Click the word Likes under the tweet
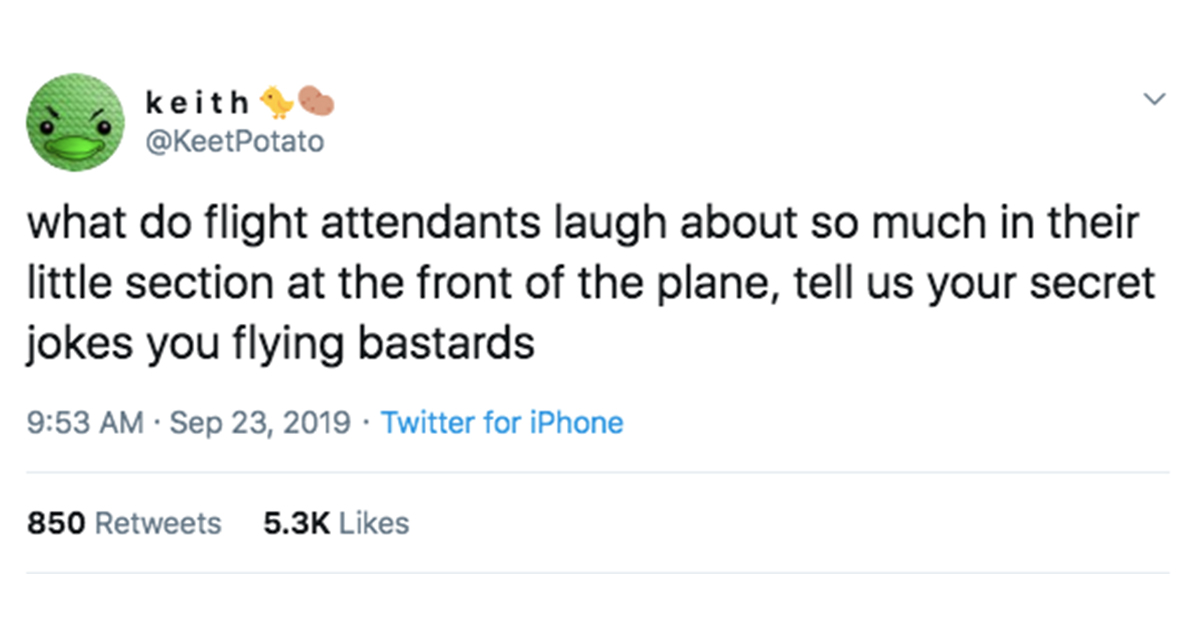1200x628 pixels. [374, 523]
